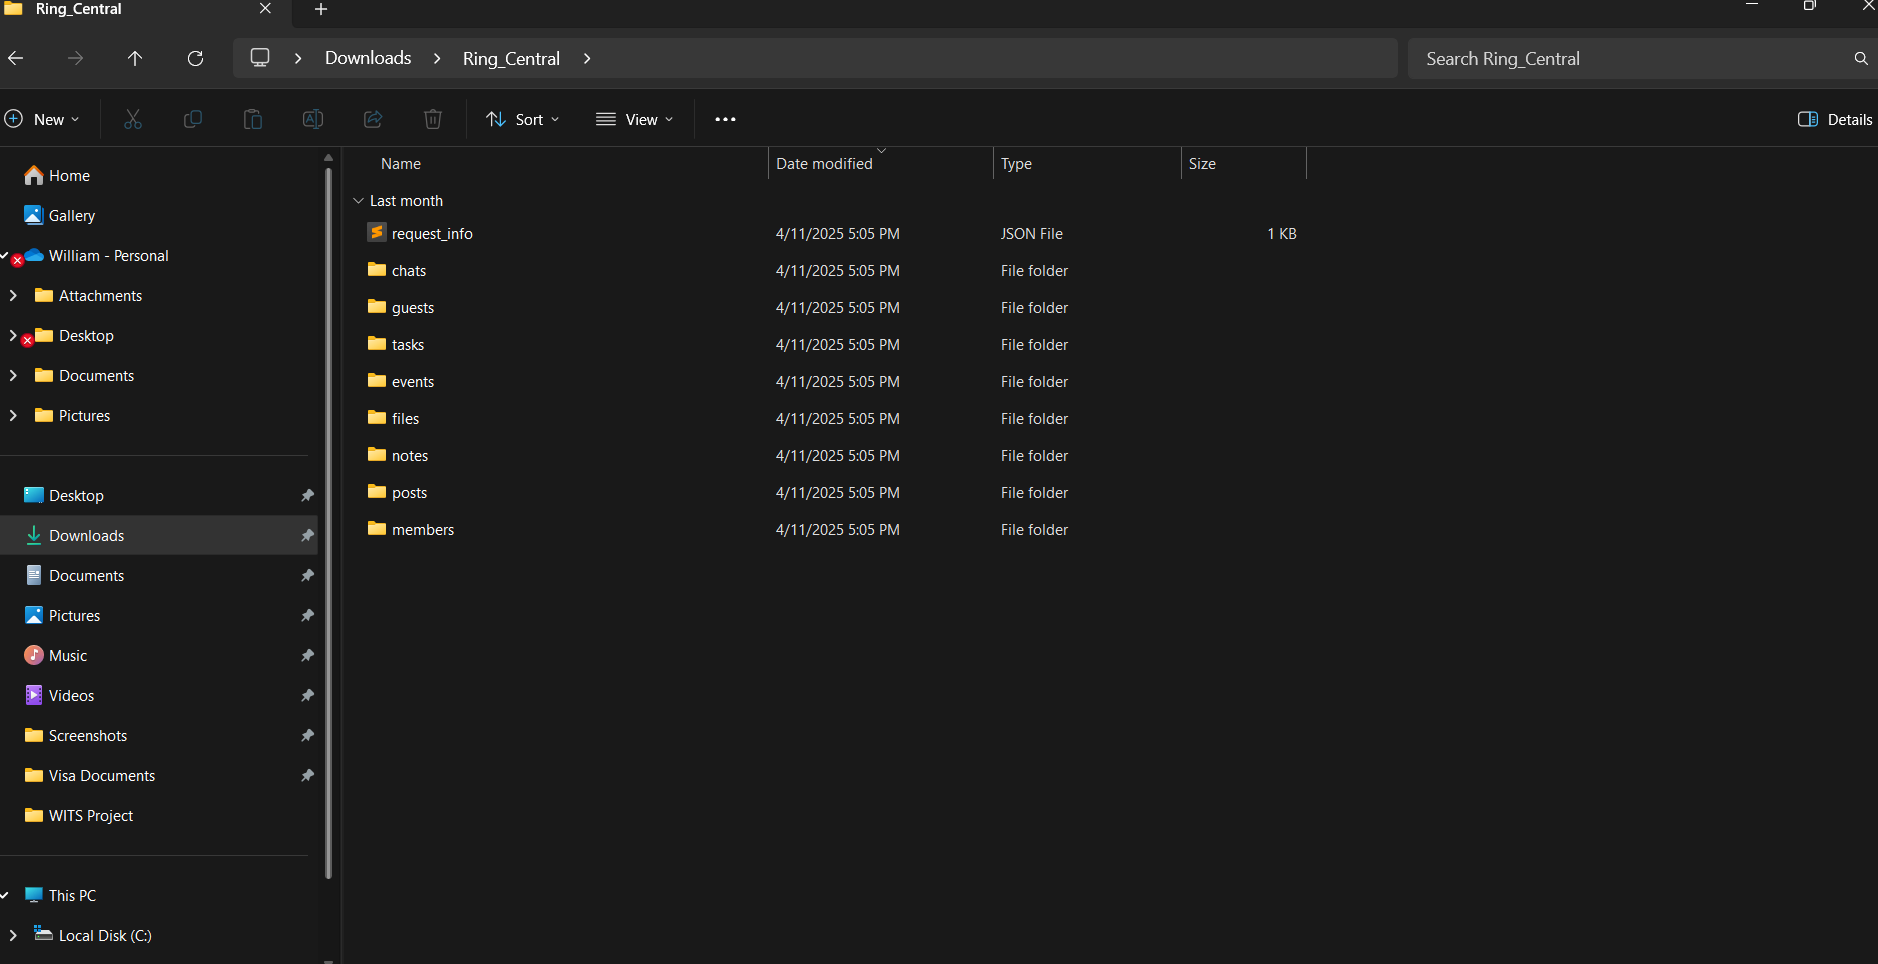Open the See more ellipsis menu
The image size is (1878, 964).
[725, 119]
